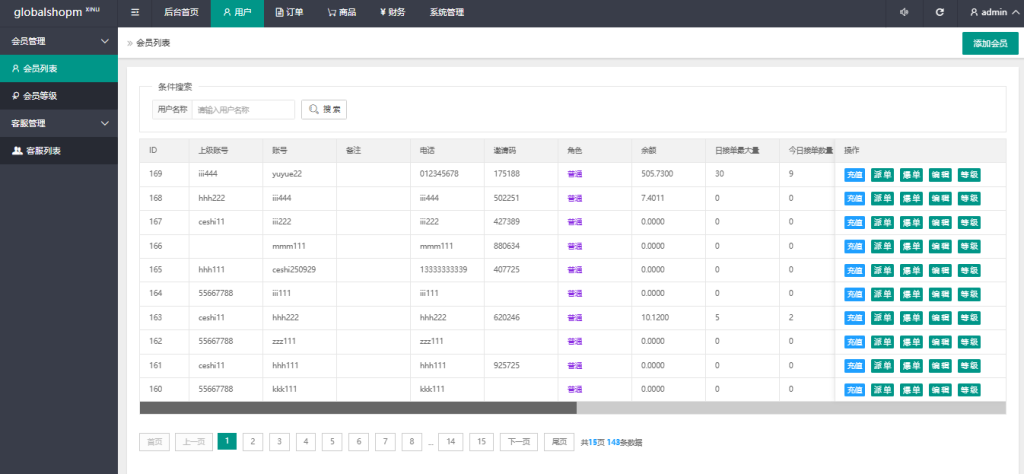Click the 搜索 magnifier search button
The height and width of the screenshot is (474, 1024).
tap(324, 109)
